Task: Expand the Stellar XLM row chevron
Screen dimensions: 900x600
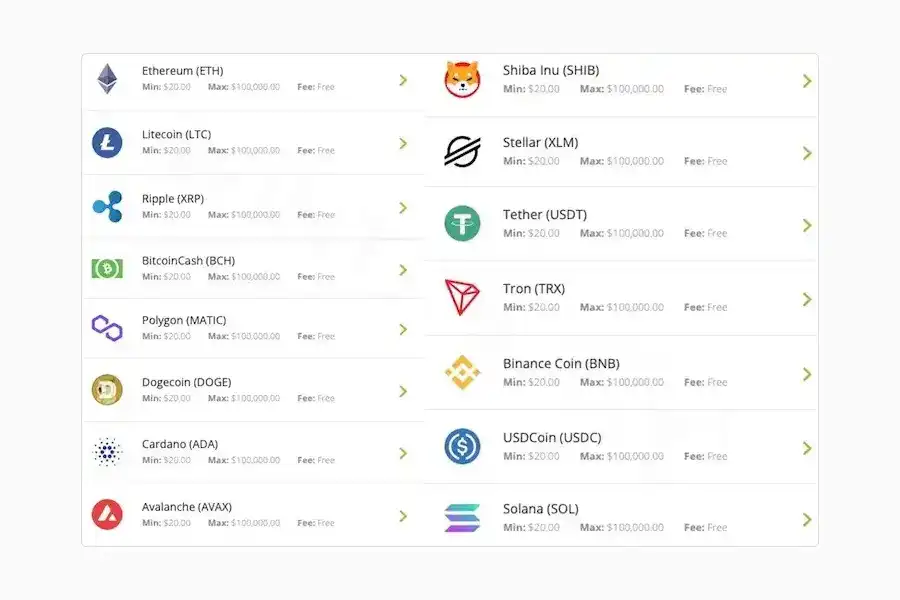Action: 807,152
